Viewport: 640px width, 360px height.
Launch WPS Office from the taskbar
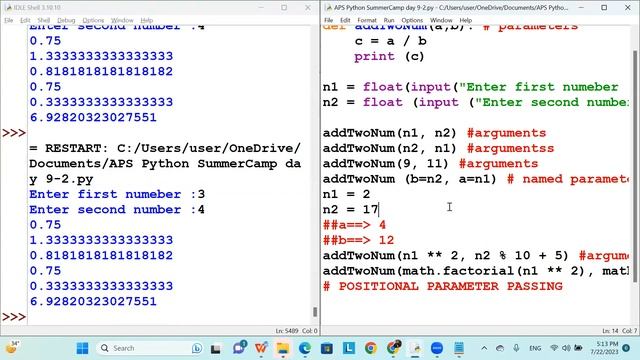point(261,348)
